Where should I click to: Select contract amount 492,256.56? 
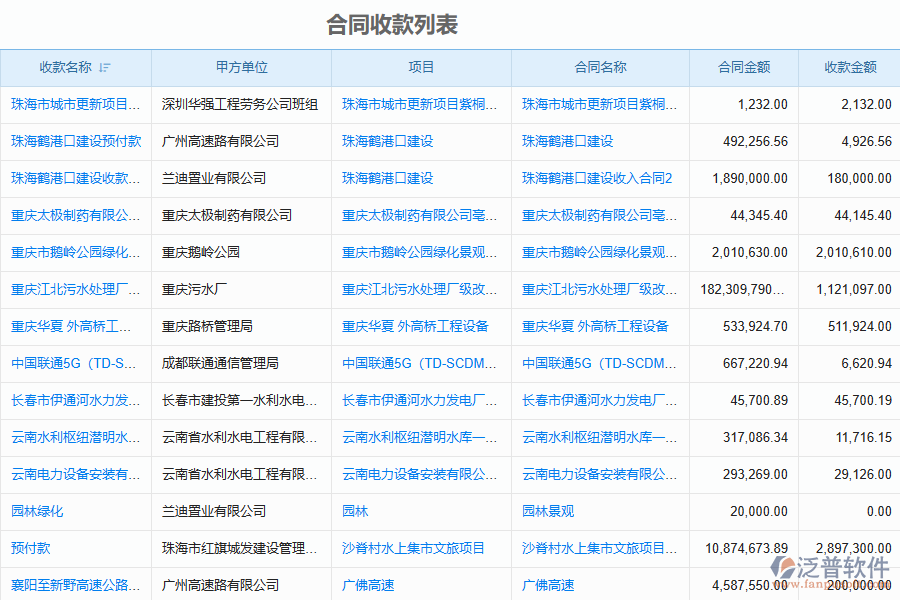(755, 141)
